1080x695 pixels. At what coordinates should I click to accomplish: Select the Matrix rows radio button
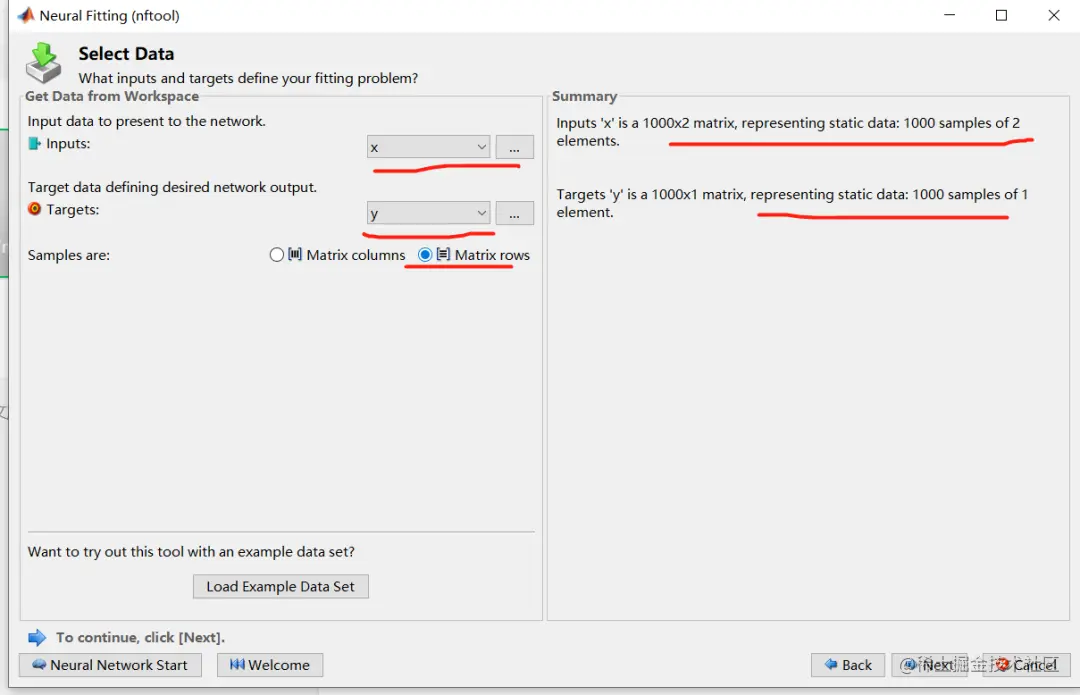point(425,255)
